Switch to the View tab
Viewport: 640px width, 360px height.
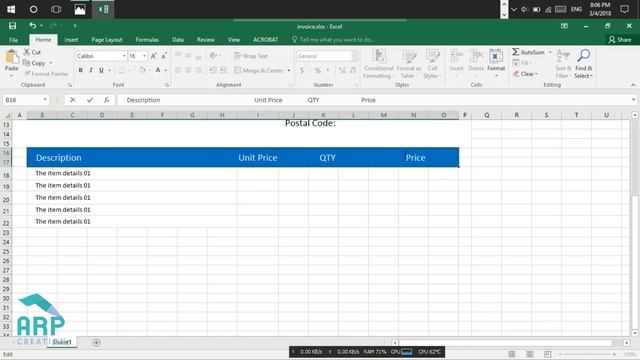tap(234, 40)
